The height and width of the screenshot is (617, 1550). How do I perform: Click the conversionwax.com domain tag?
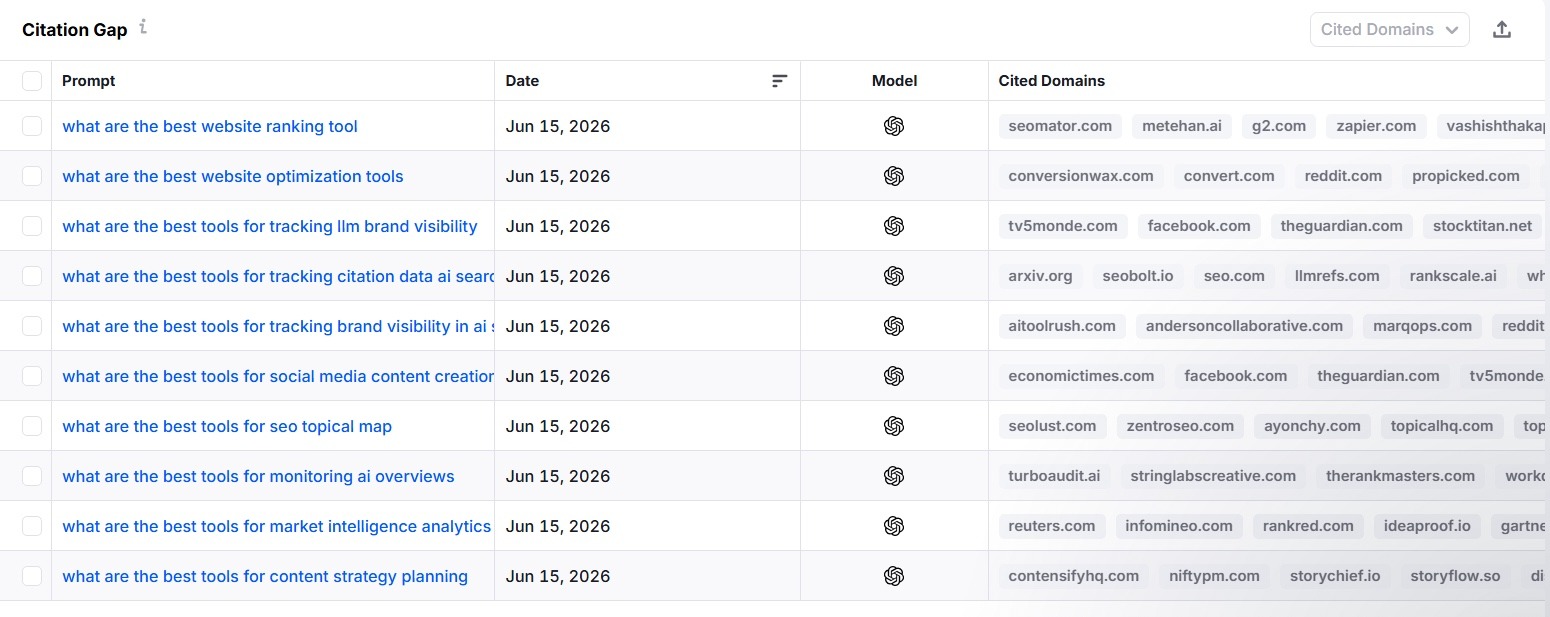pyautogui.click(x=1081, y=176)
